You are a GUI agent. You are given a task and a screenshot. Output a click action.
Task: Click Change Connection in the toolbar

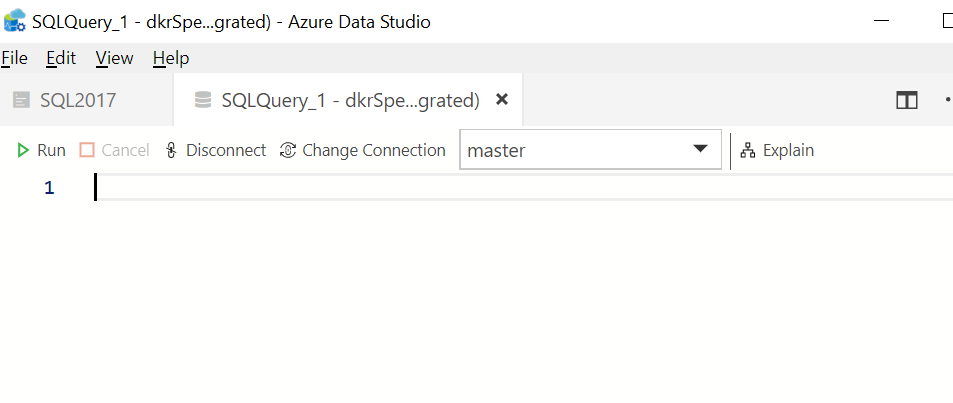coord(363,151)
